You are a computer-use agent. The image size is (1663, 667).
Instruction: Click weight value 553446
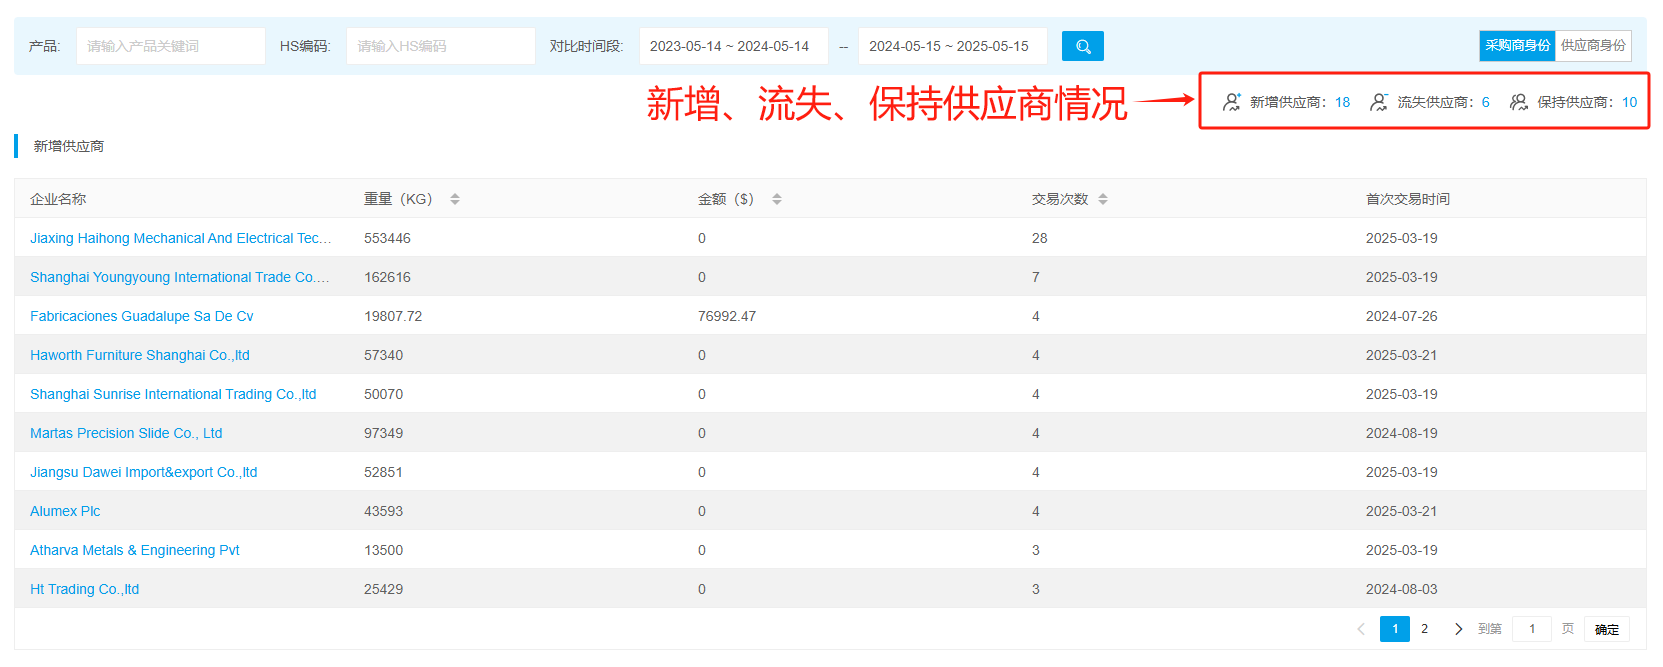tap(387, 238)
